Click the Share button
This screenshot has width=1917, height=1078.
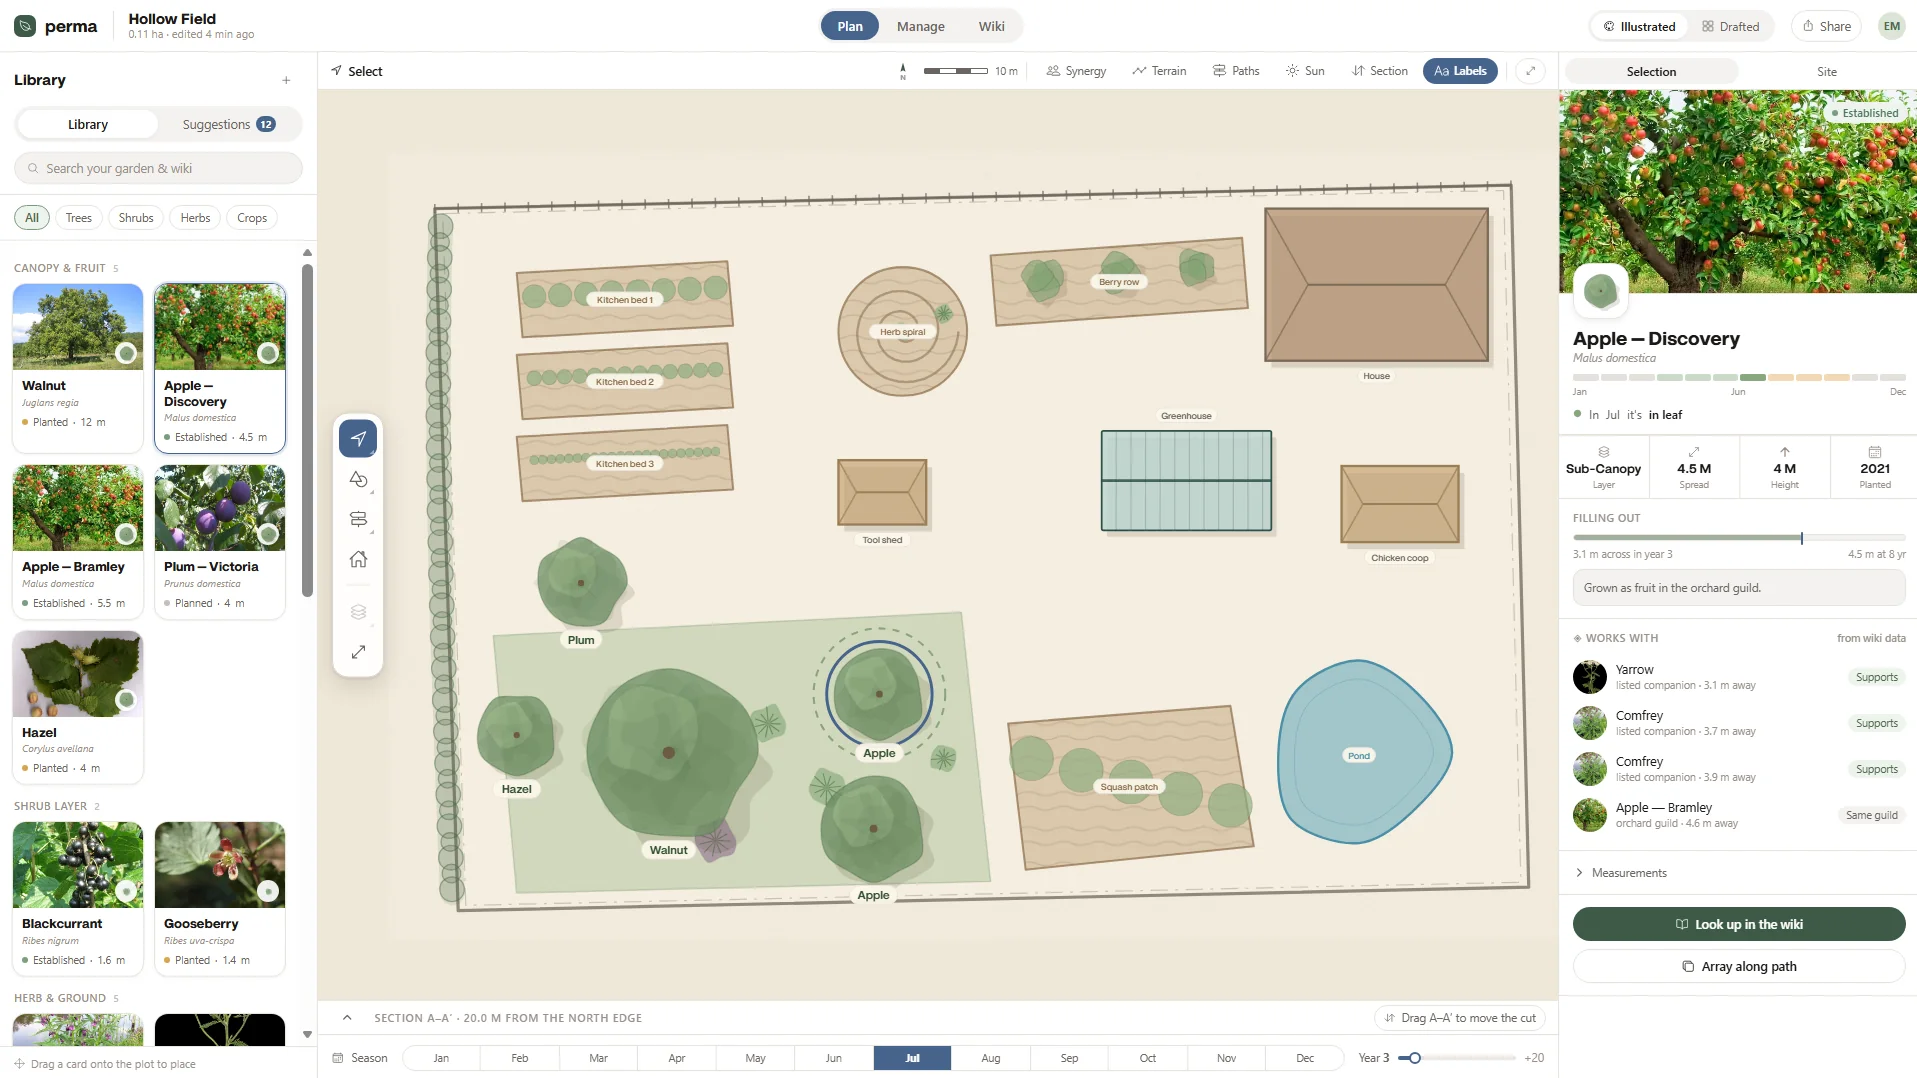tap(1826, 26)
